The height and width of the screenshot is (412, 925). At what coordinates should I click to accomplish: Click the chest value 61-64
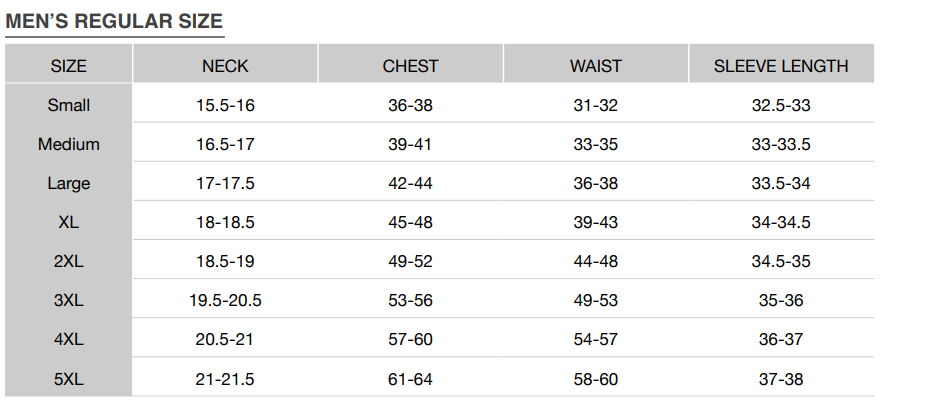411,379
